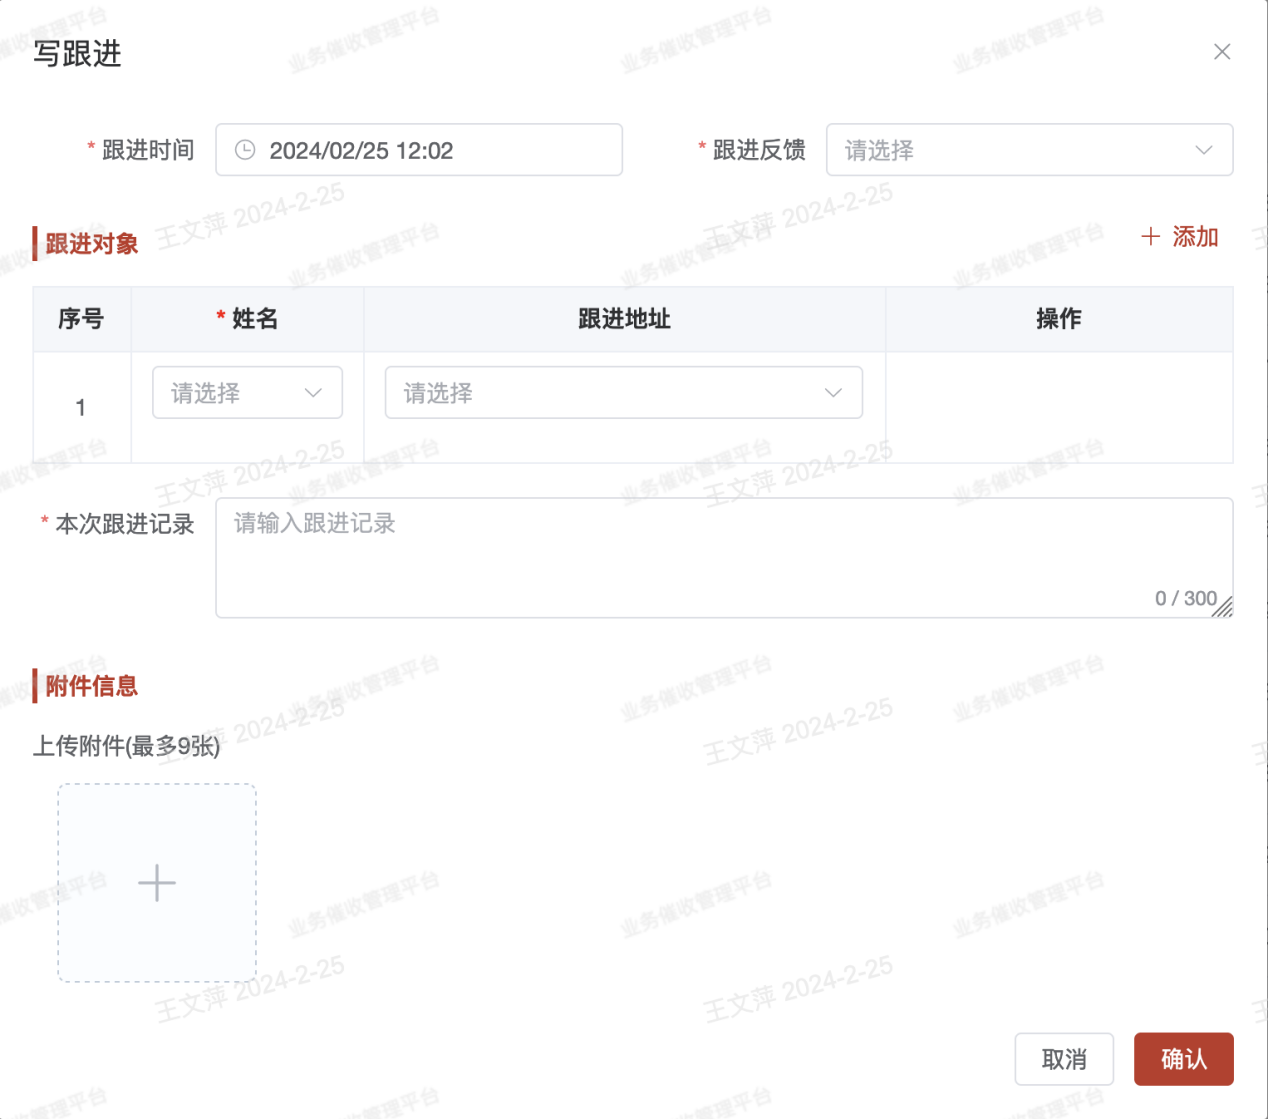Viewport: 1268px width, 1119px height.
Task: Open the 跟进地址 dropdown in row 1
Action: click(x=623, y=393)
